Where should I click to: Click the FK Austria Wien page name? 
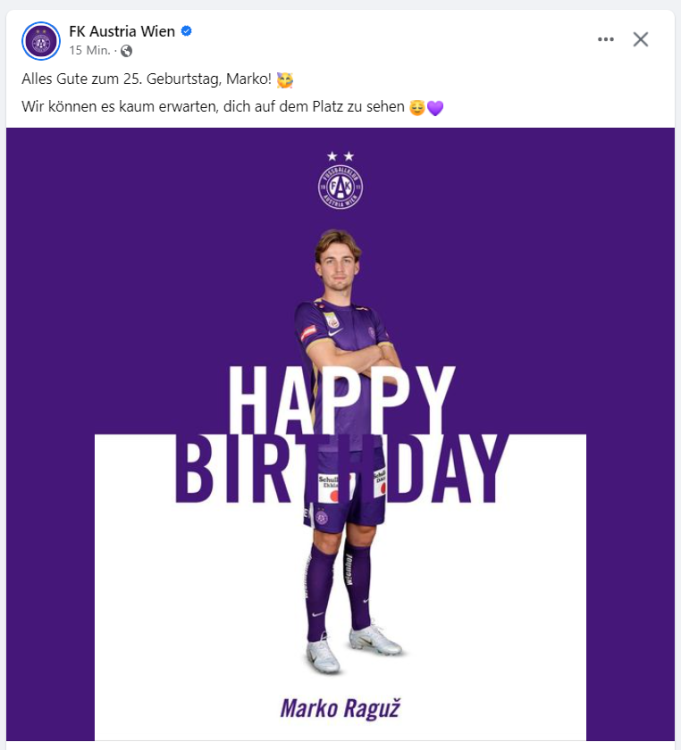[x=122, y=31]
